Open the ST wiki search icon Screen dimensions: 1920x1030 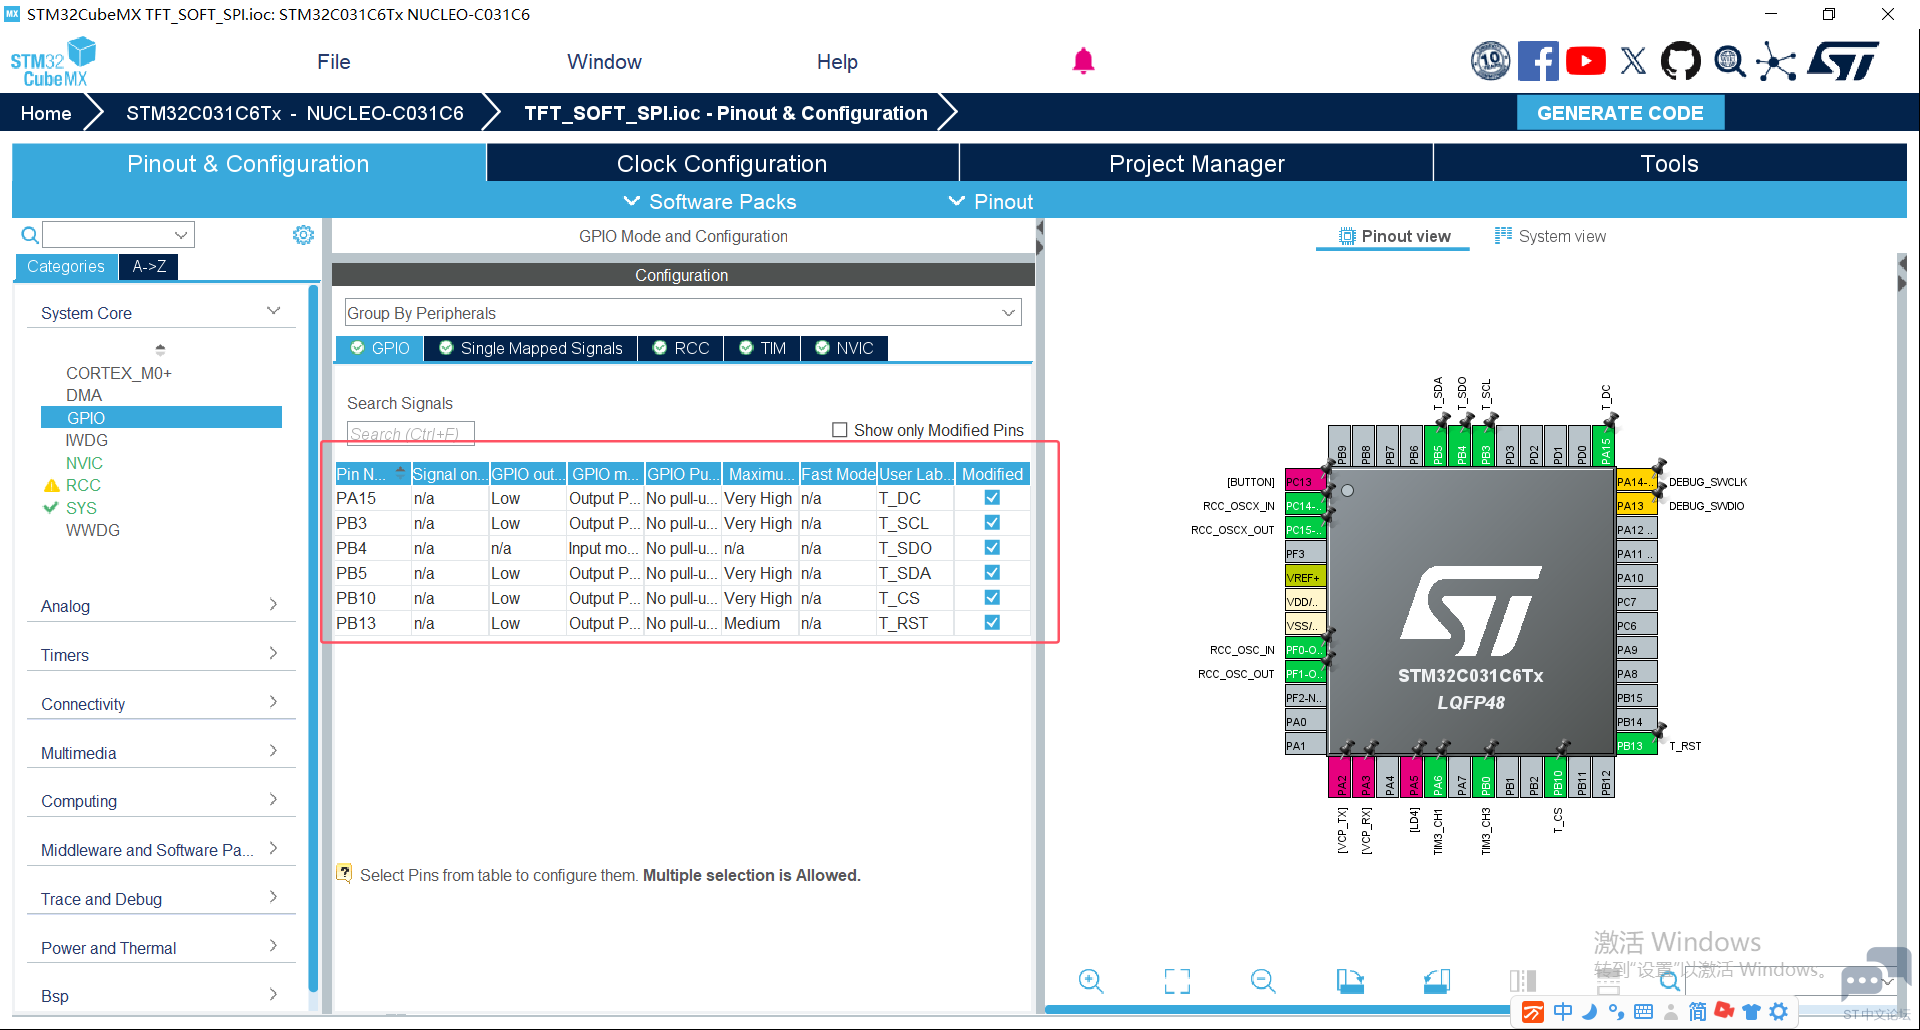(1729, 61)
